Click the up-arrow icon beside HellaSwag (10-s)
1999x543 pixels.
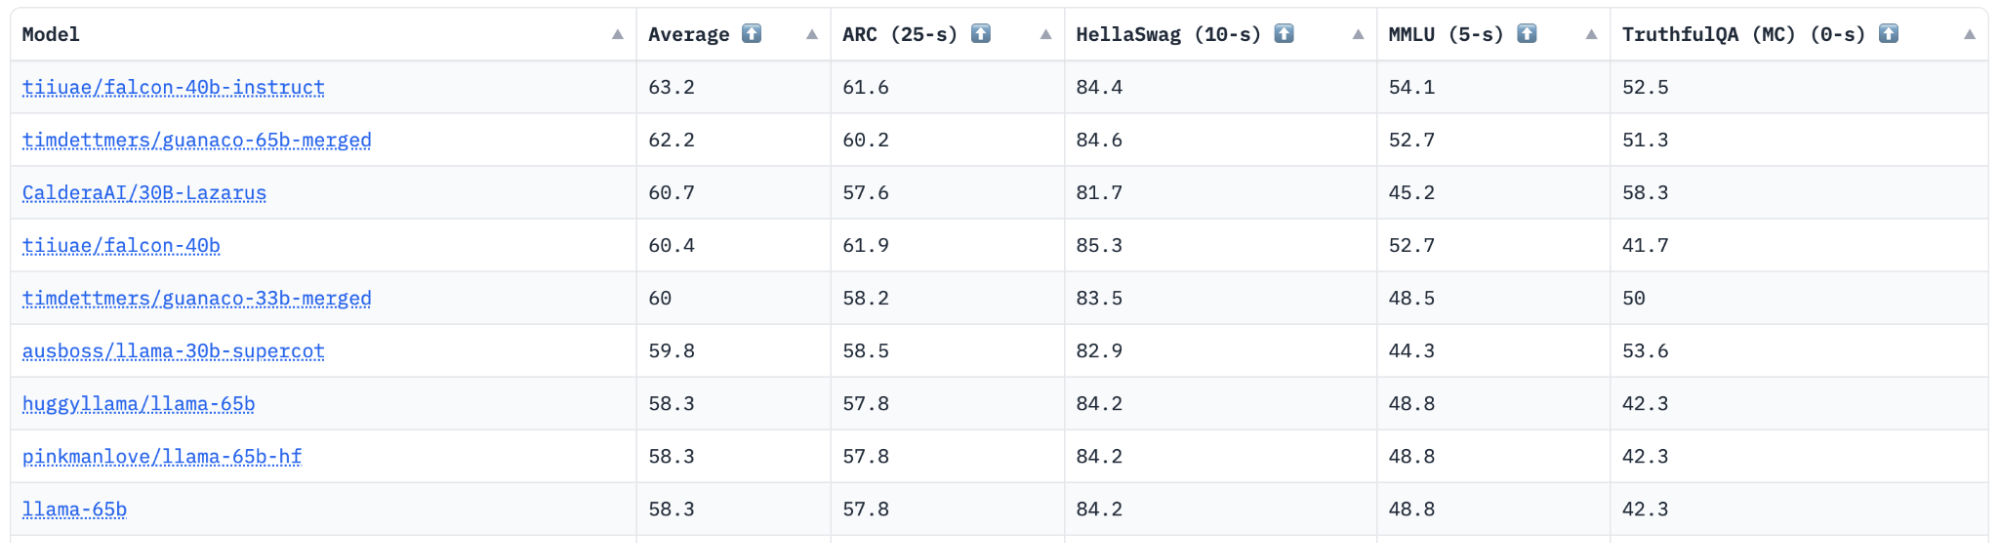click(1284, 34)
